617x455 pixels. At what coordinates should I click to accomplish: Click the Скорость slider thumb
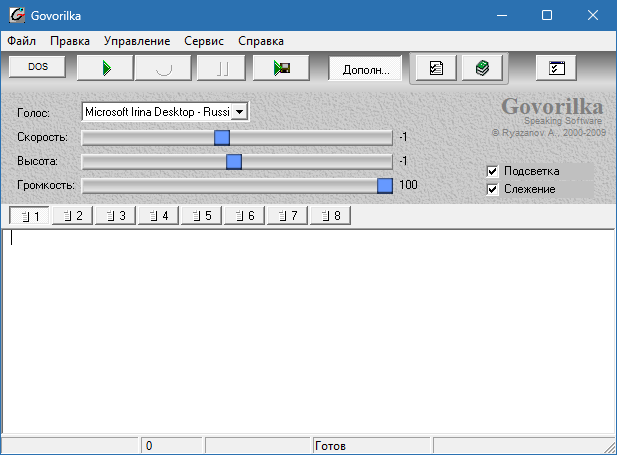pos(222,138)
